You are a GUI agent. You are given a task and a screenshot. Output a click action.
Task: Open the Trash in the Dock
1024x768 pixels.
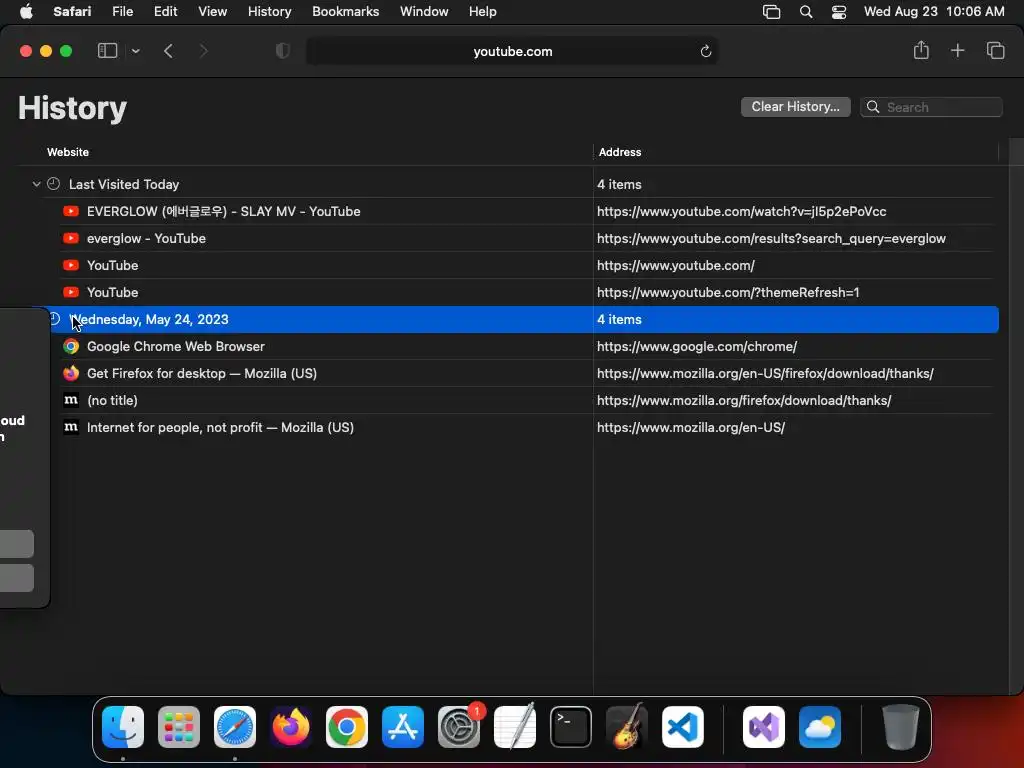click(x=900, y=727)
